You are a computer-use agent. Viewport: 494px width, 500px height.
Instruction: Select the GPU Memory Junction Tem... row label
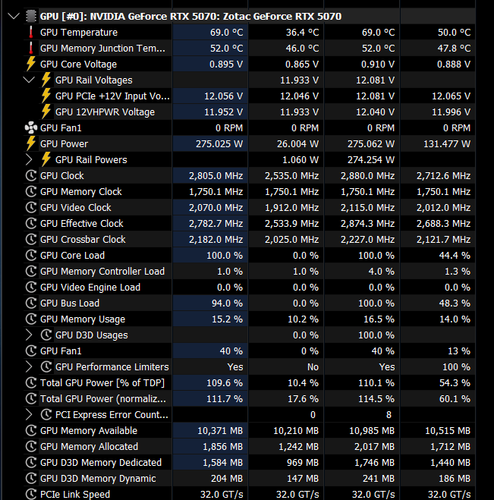click(103, 48)
